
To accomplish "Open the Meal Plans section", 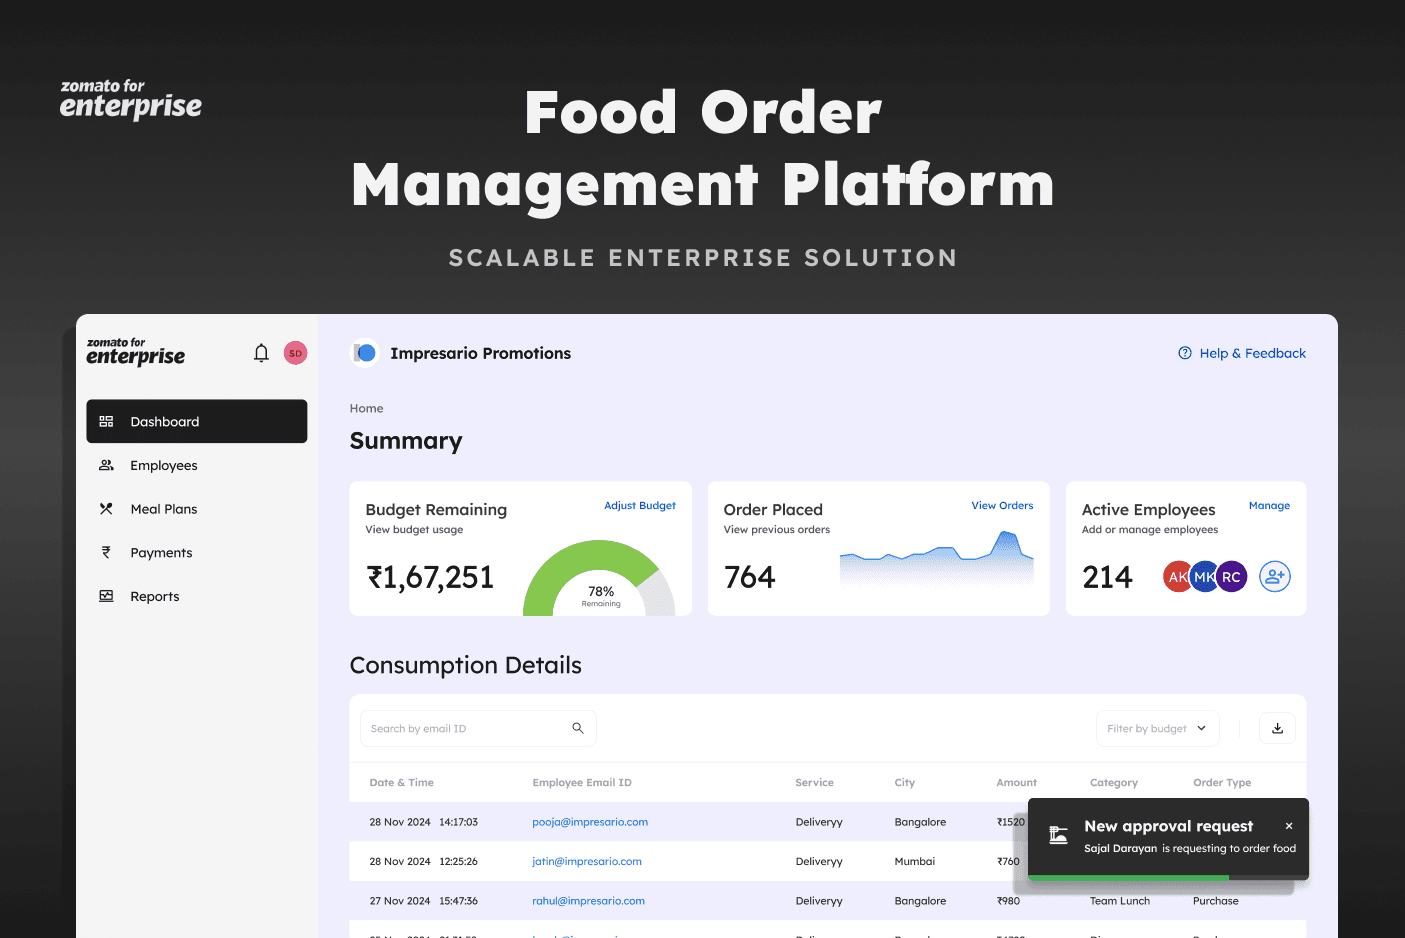I will point(197,509).
